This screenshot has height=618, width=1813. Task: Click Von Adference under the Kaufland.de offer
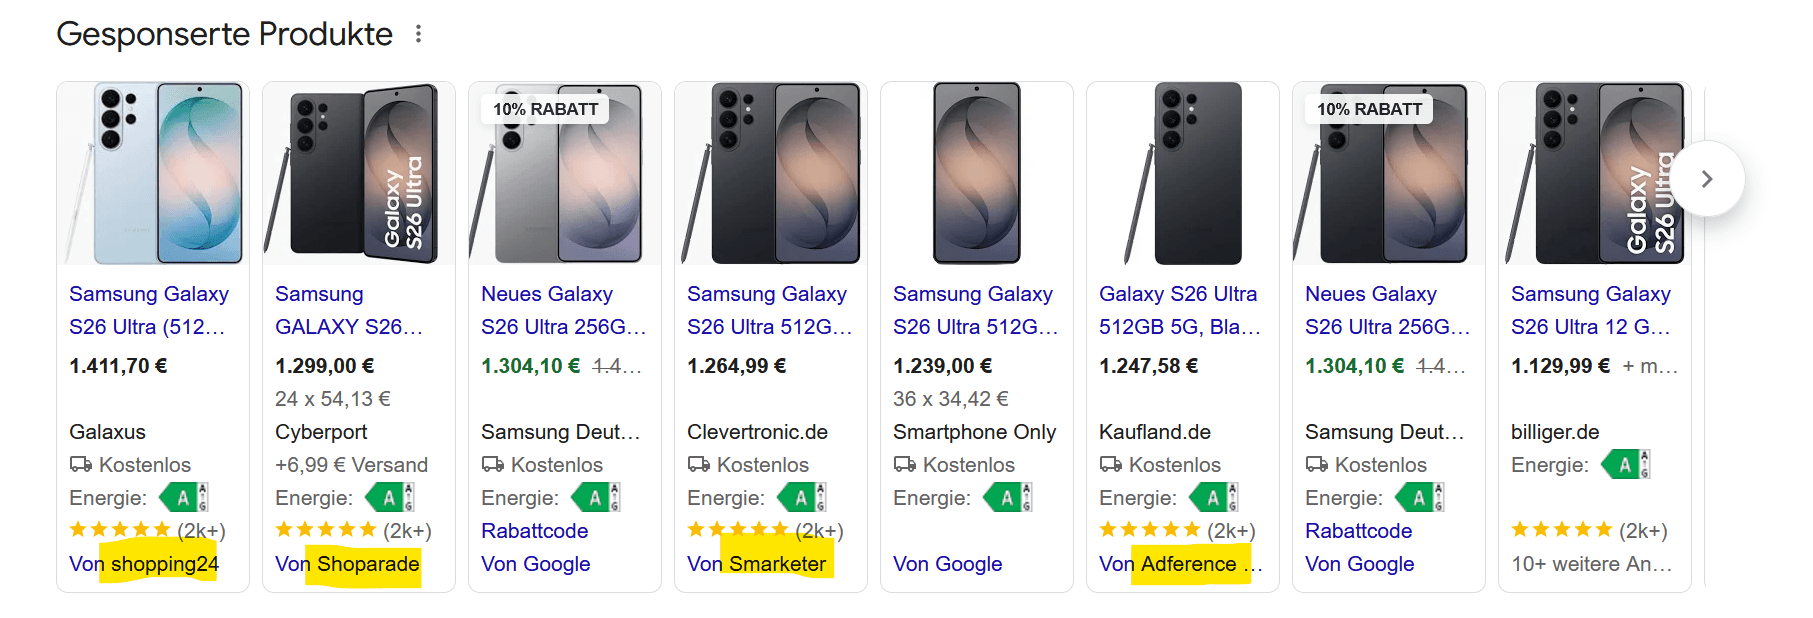tap(1175, 563)
